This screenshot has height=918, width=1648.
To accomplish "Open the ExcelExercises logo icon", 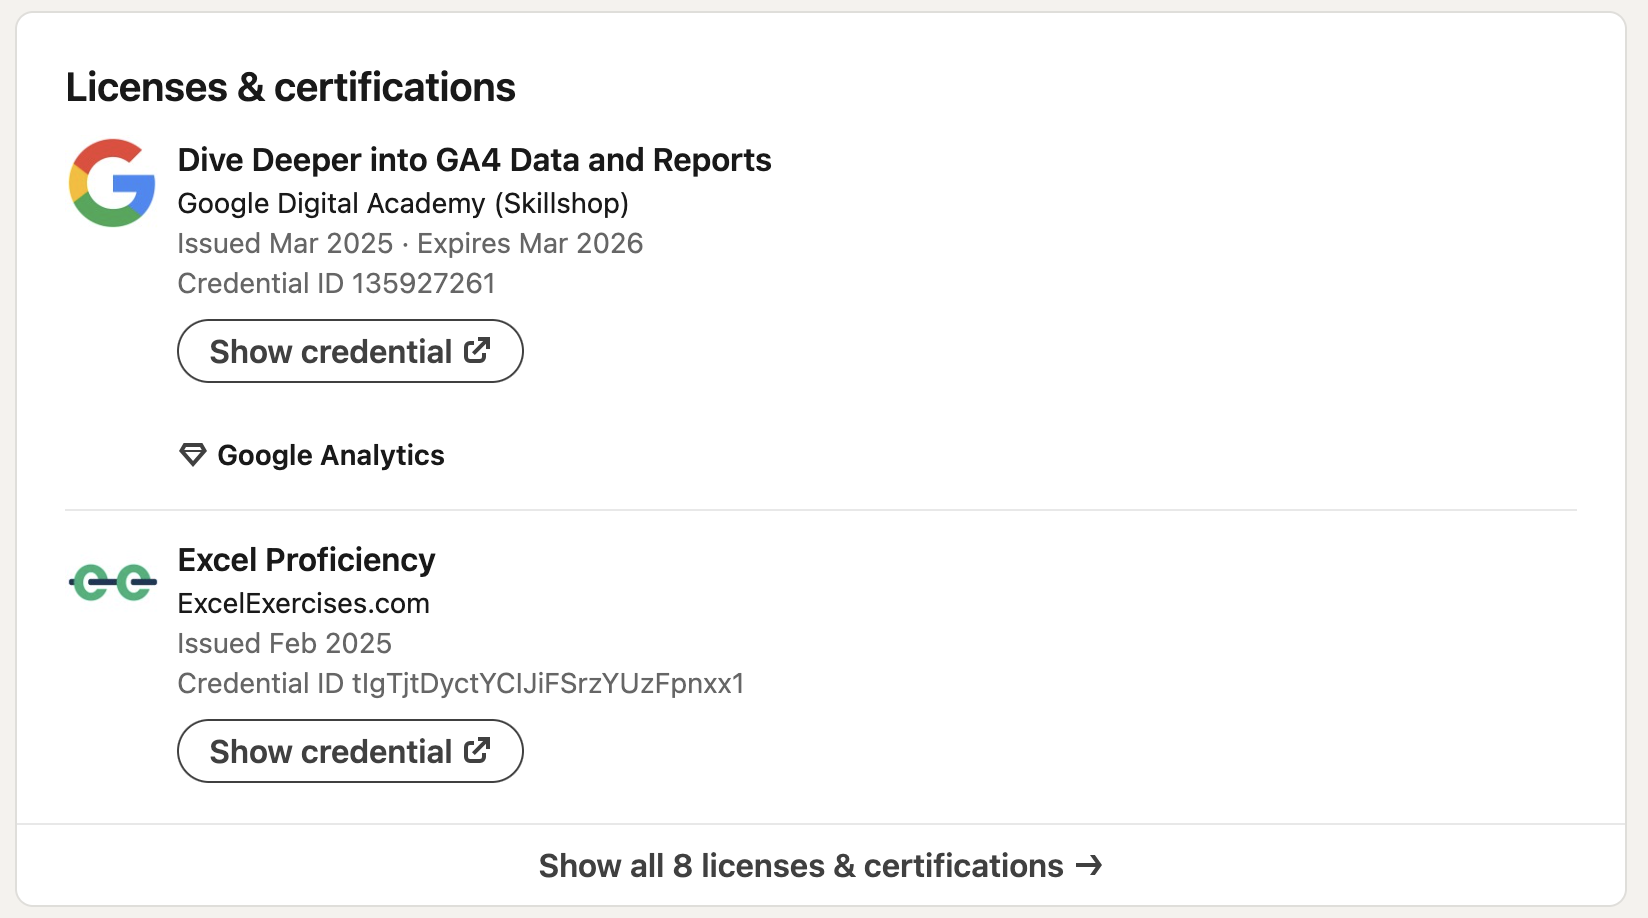I will click(112, 582).
